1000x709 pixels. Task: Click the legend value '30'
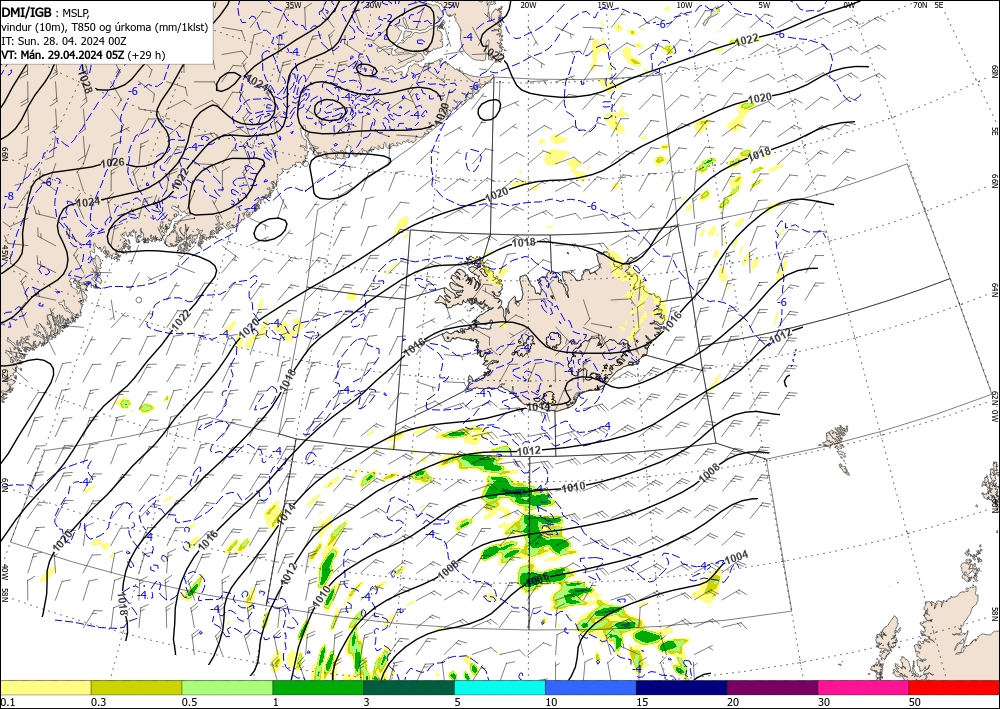tap(823, 702)
